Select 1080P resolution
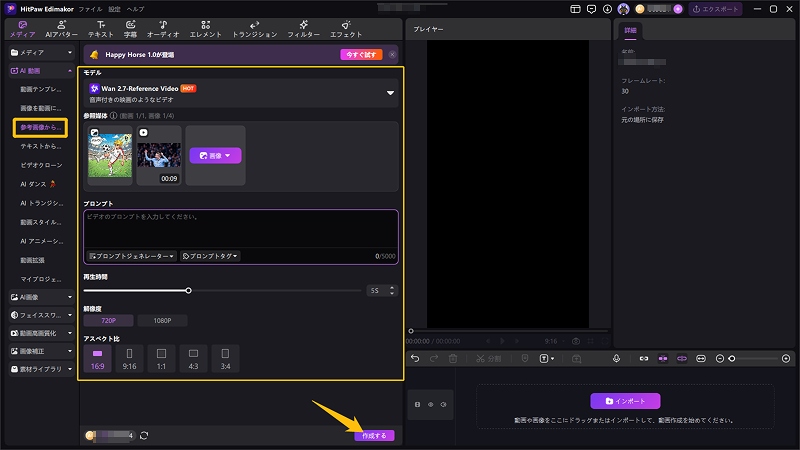Viewport: 800px width, 450px height. click(162, 320)
